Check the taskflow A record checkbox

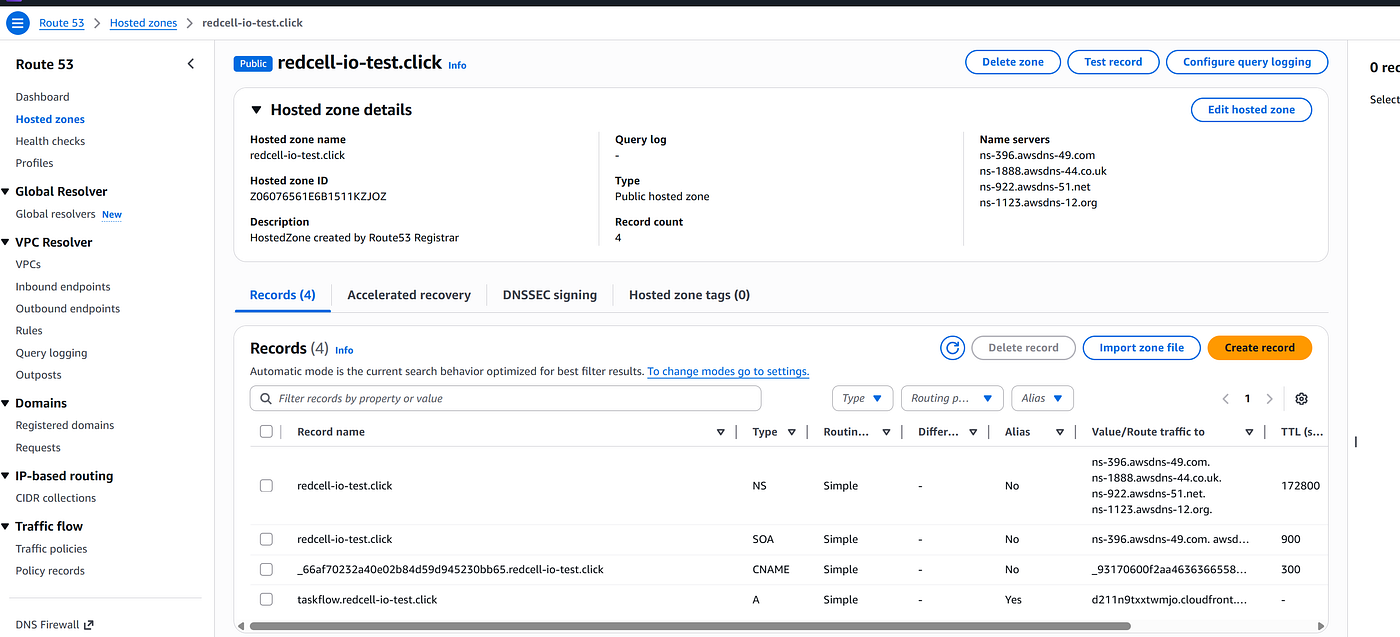[266, 600]
